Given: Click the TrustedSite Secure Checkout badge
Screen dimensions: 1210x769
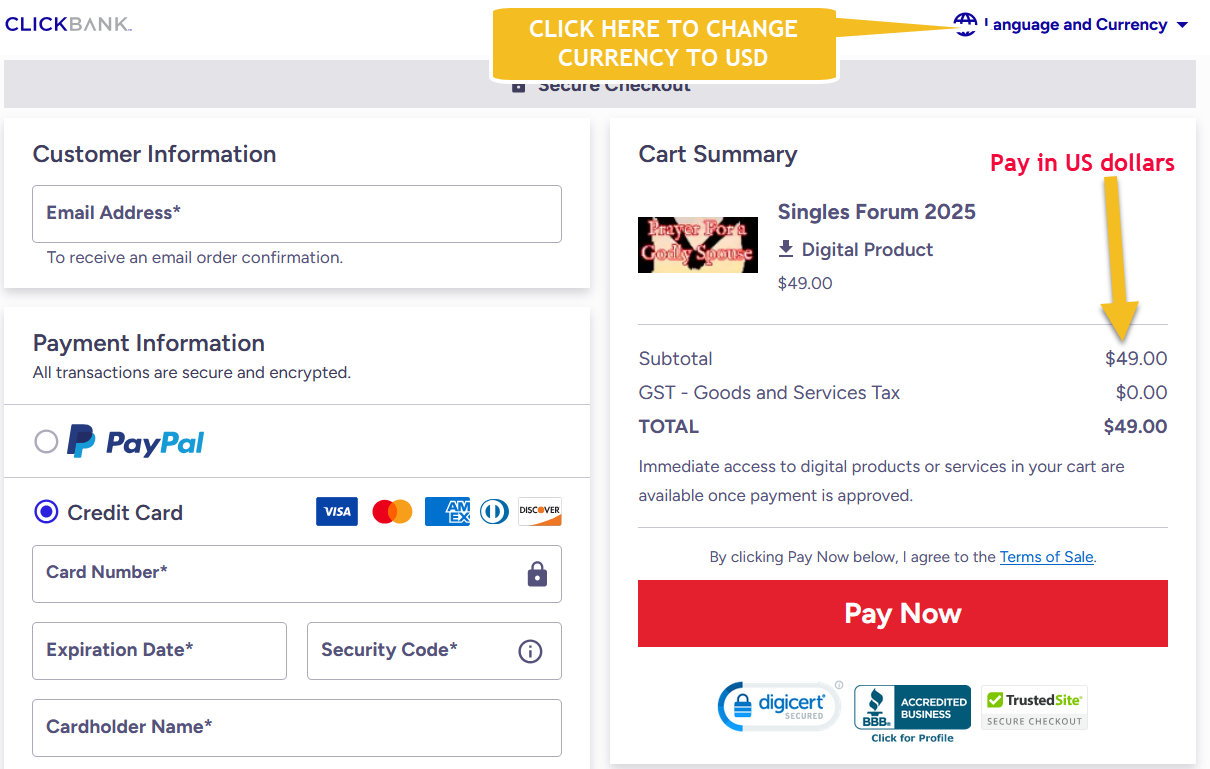Looking at the screenshot, I should tap(1034, 708).
